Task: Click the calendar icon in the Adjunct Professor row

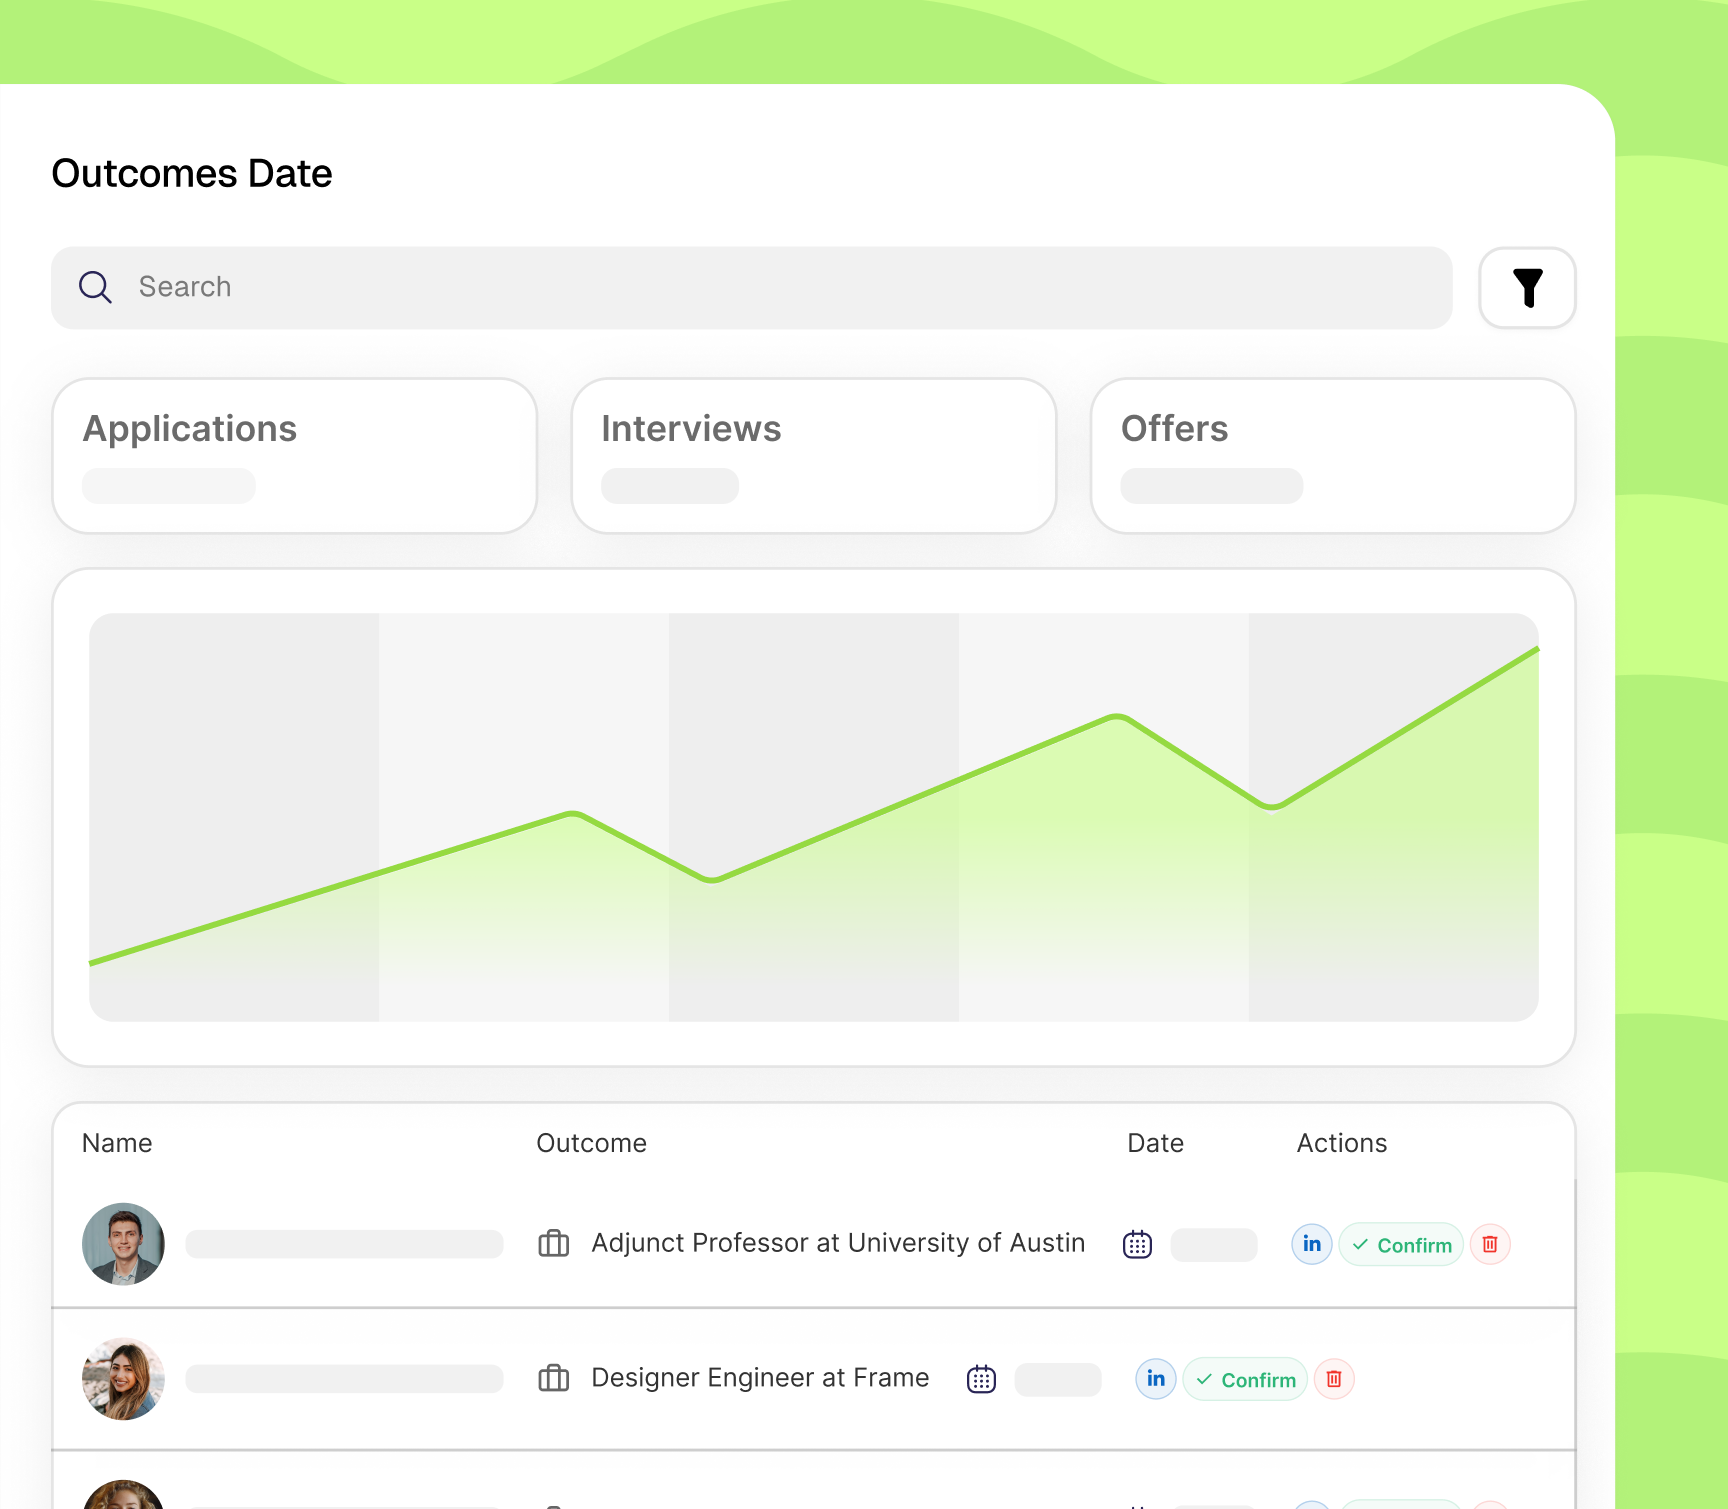Action: pos(1136,1244)
